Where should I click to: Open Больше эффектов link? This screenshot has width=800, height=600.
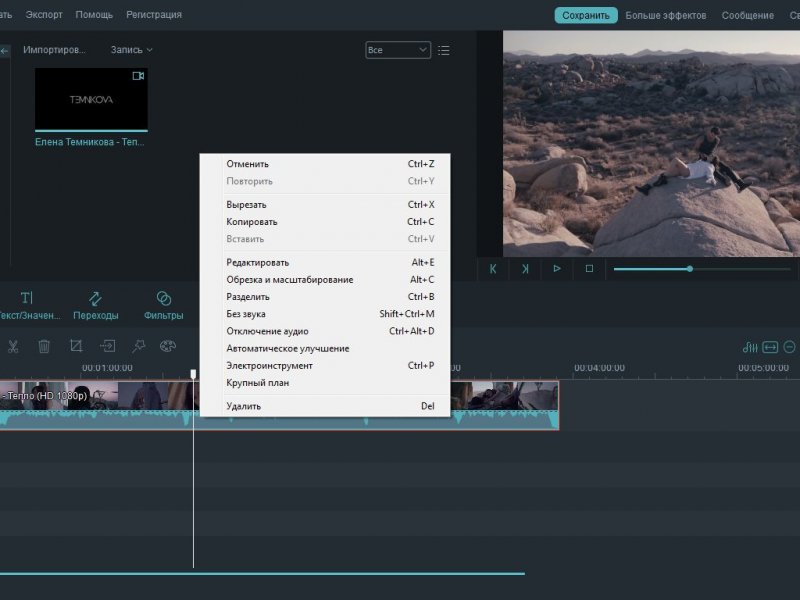666,15
